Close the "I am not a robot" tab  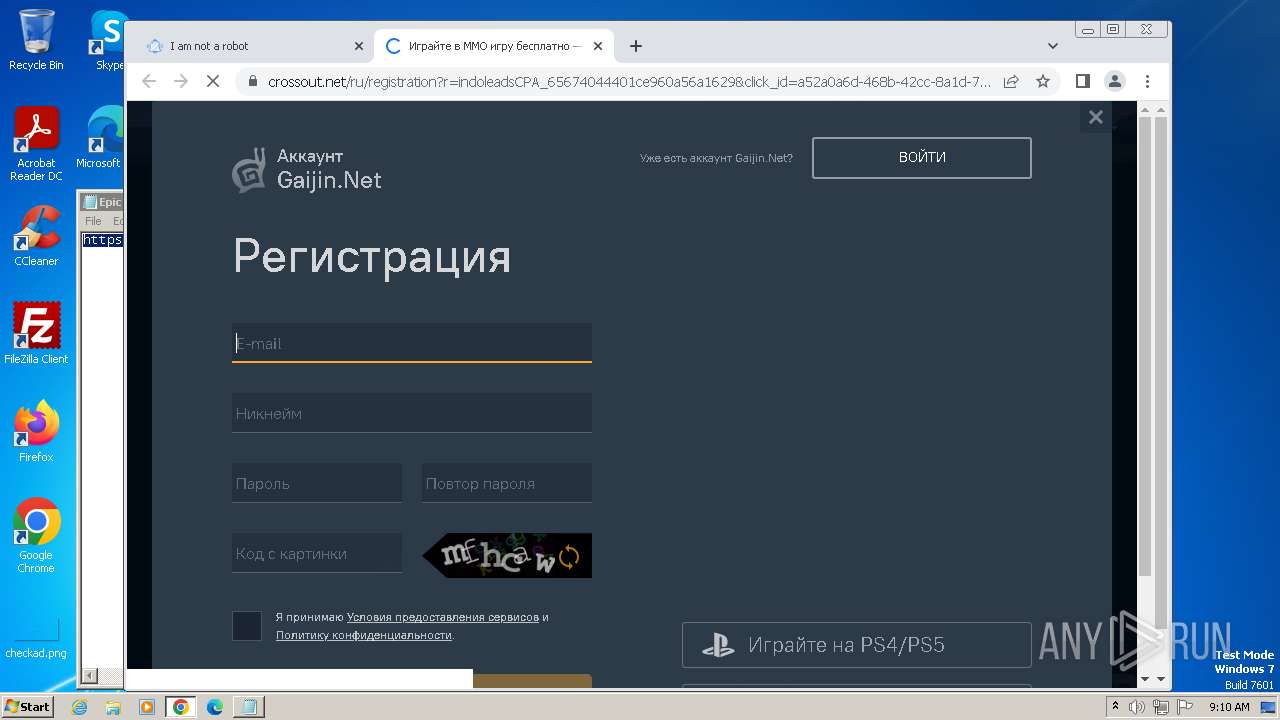(359, 46)
